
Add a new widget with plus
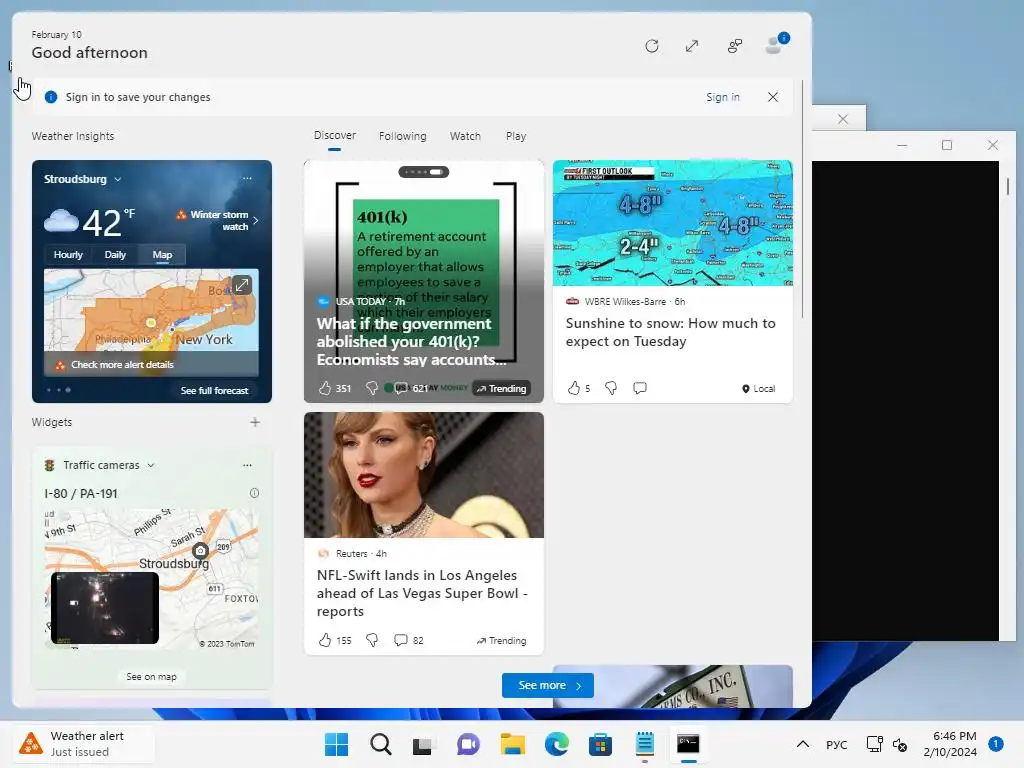[x=255, y=422]
